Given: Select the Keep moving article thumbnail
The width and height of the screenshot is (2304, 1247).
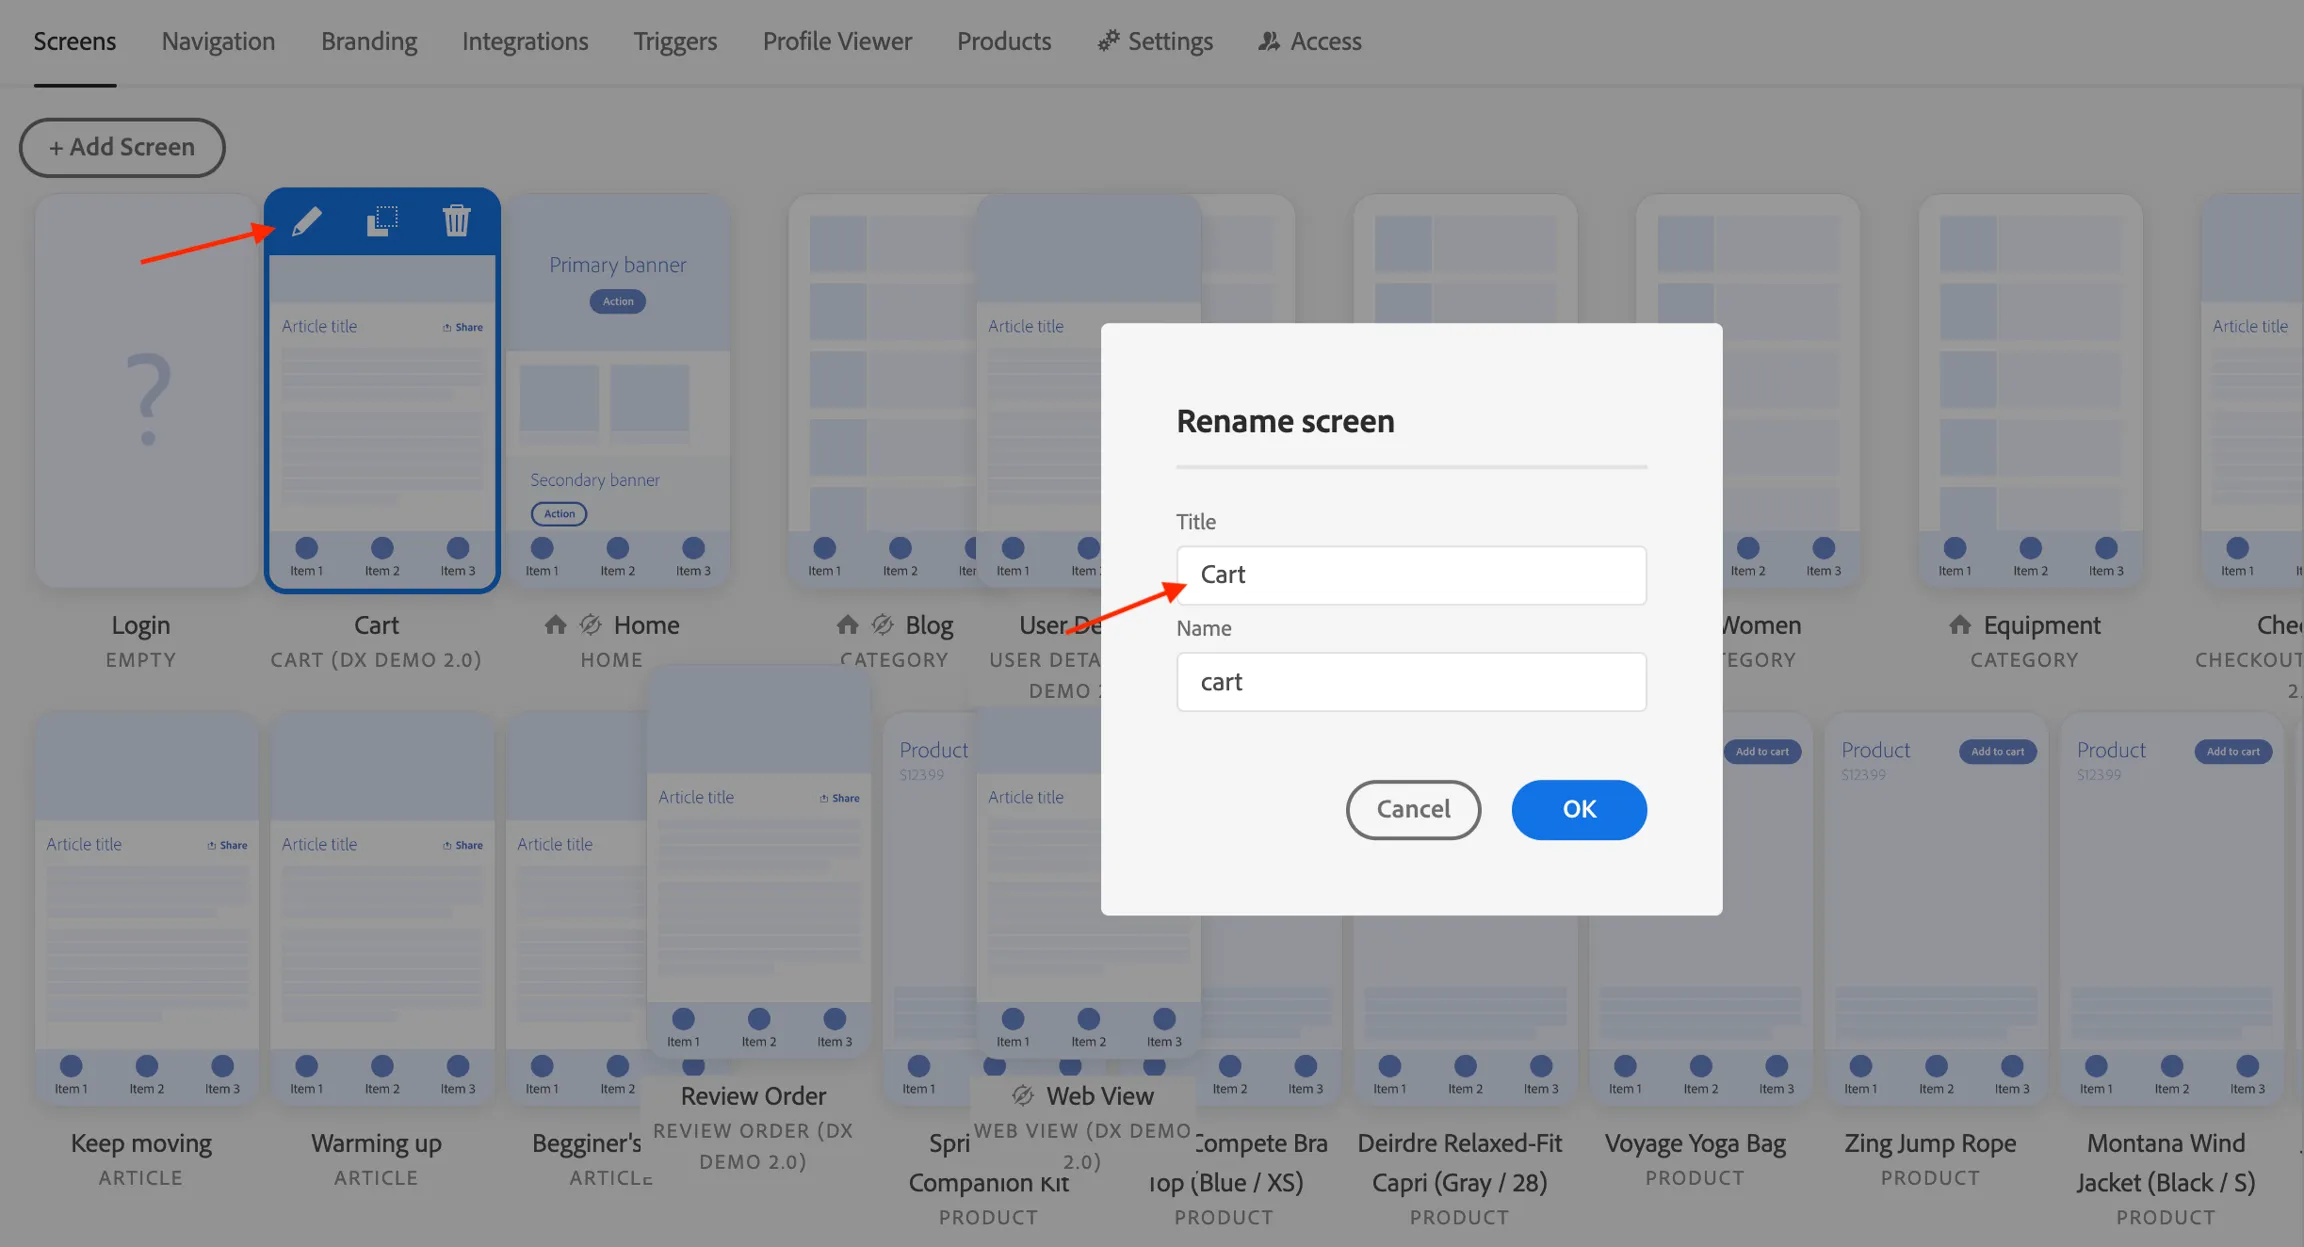Looking at the screenshot, I should [146, 908].
